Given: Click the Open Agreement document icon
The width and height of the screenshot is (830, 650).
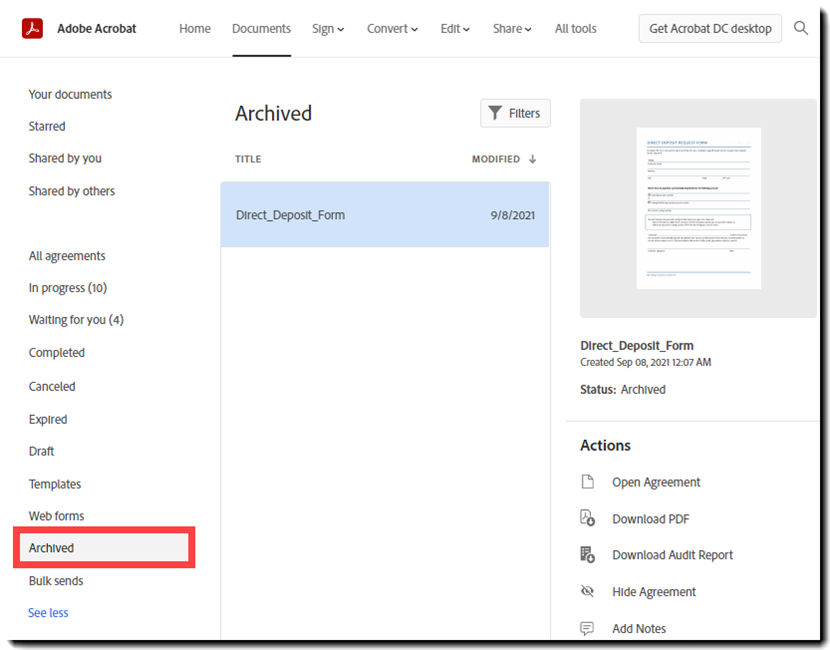Looking at the screenshot, I should tap(588, 482).
